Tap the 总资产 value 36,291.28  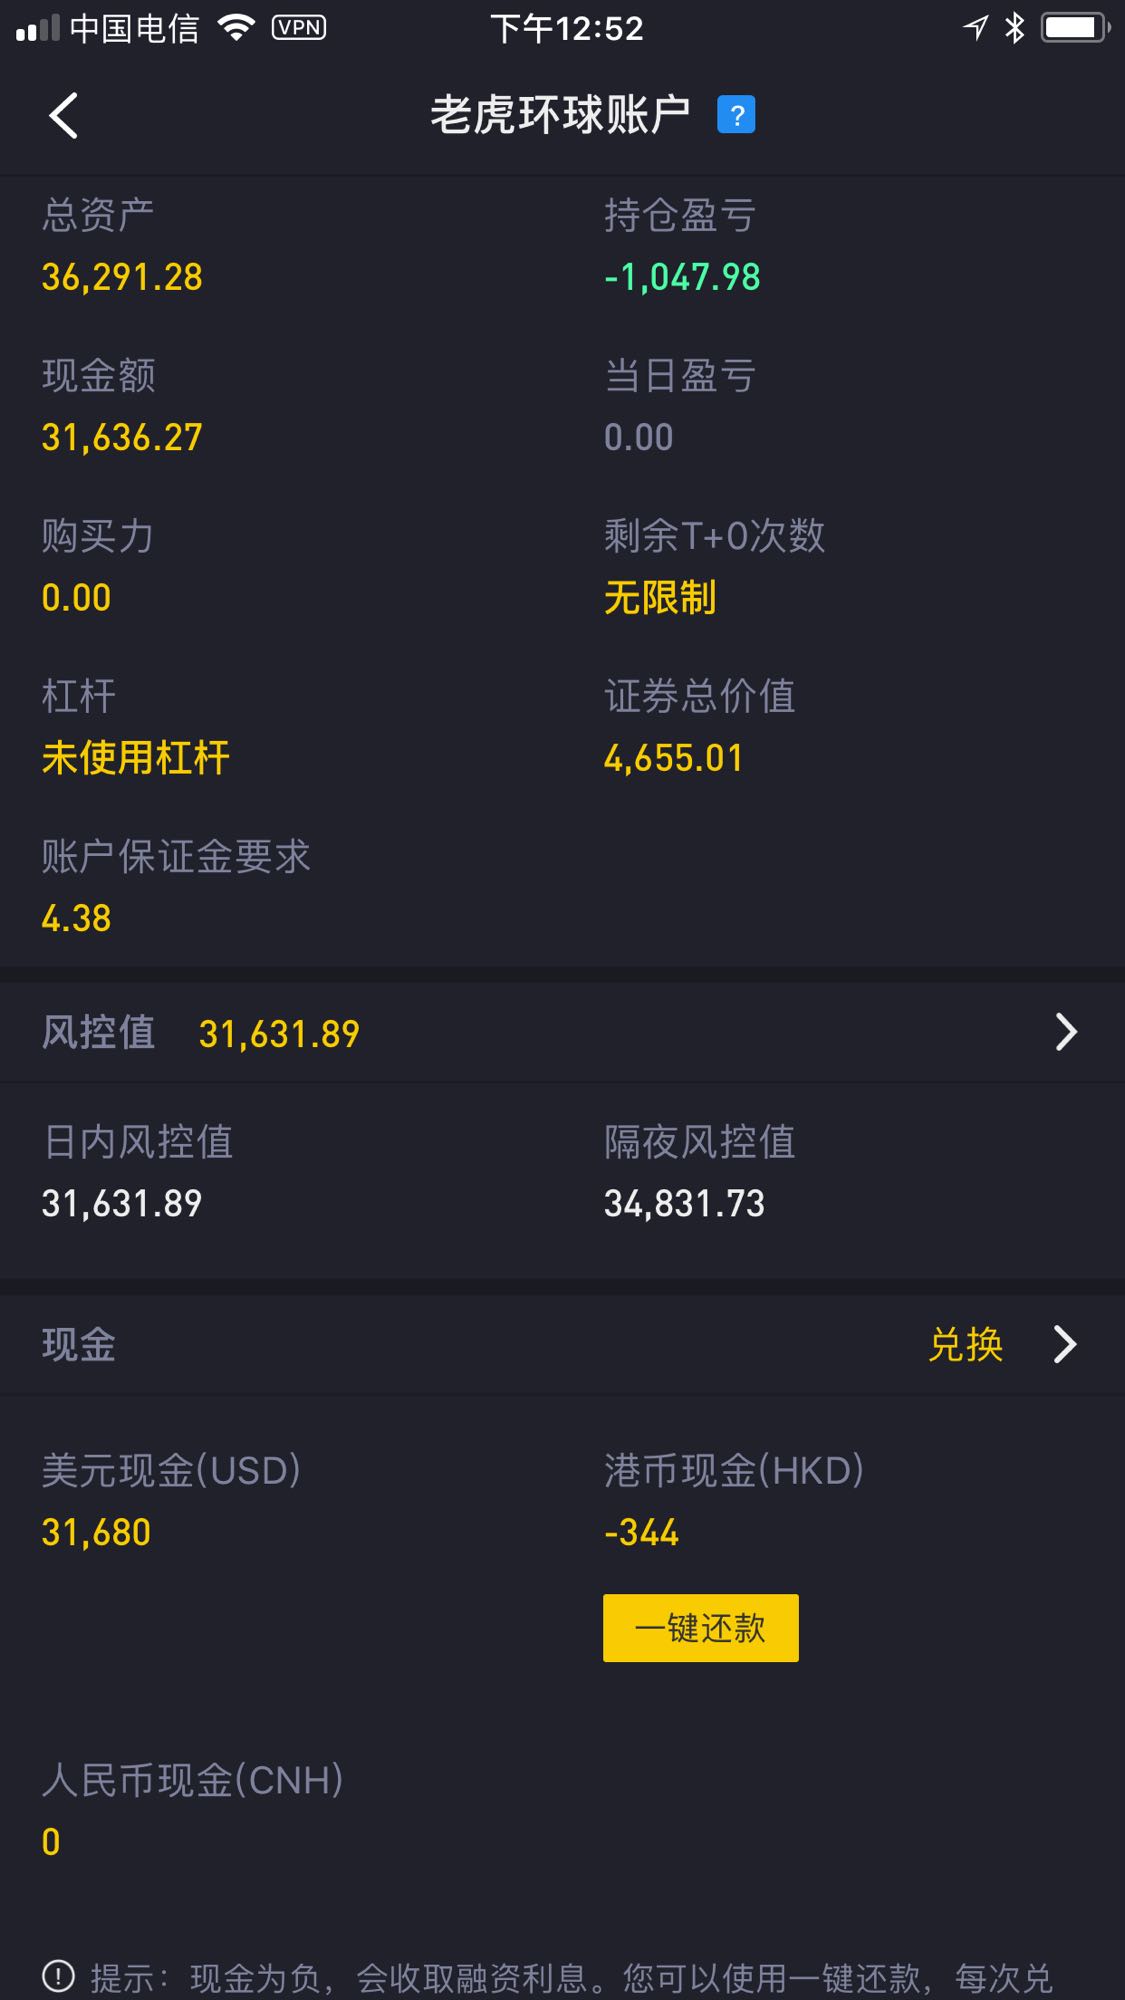[x=122, y=277]
